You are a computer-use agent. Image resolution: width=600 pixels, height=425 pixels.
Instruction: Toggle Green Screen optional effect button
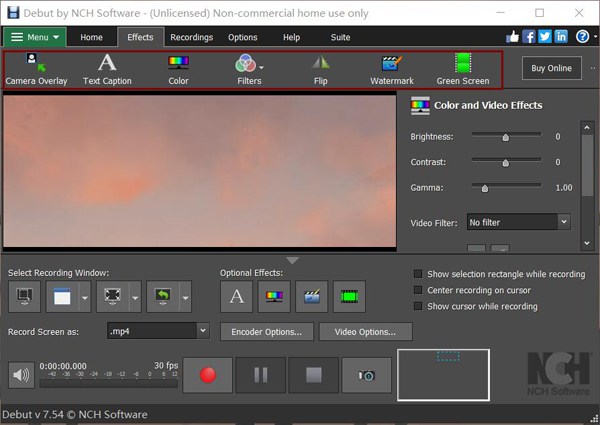349,296
